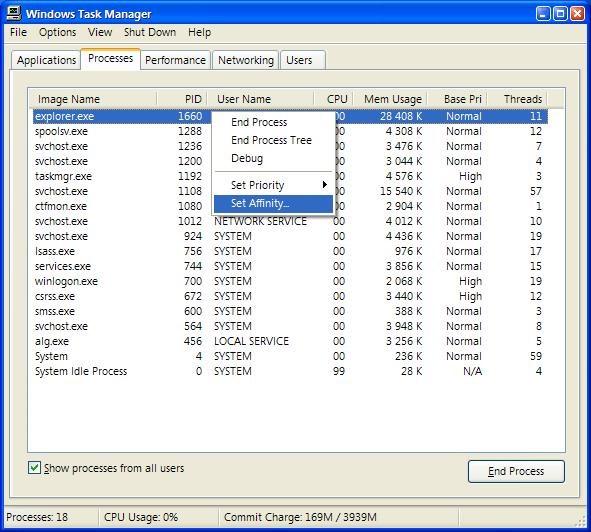Select the explorer.exe process row
This screenshot has width=591, height=532.
290,116
